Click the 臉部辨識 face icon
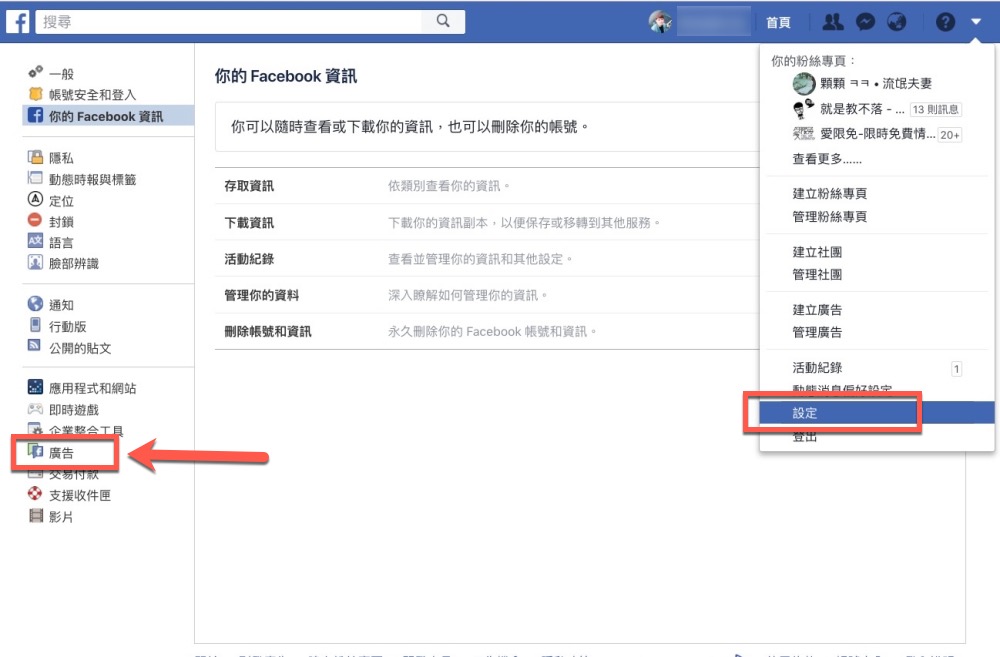1000x657 pixels. (35, 262)
